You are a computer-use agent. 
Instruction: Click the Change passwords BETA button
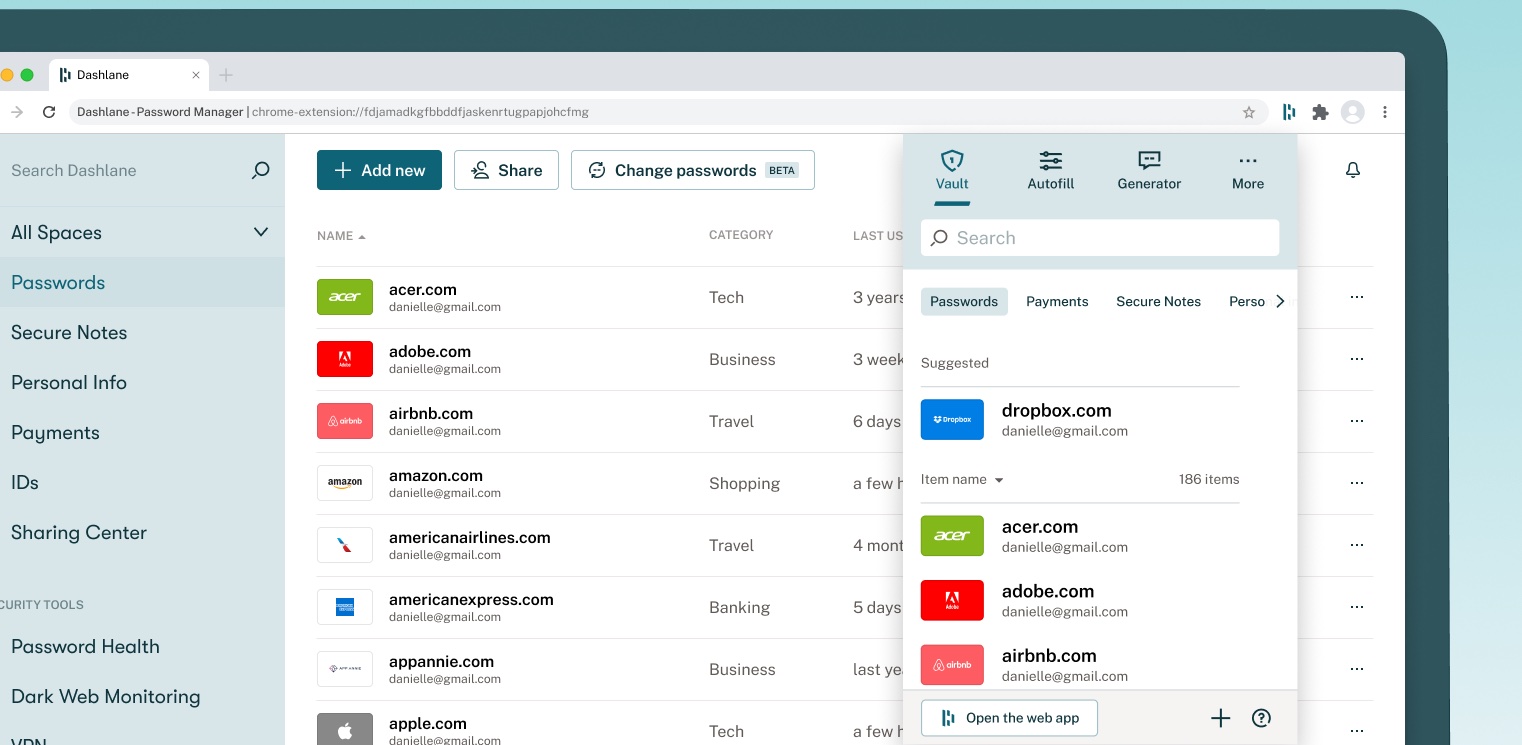click(x=693, y=170)
